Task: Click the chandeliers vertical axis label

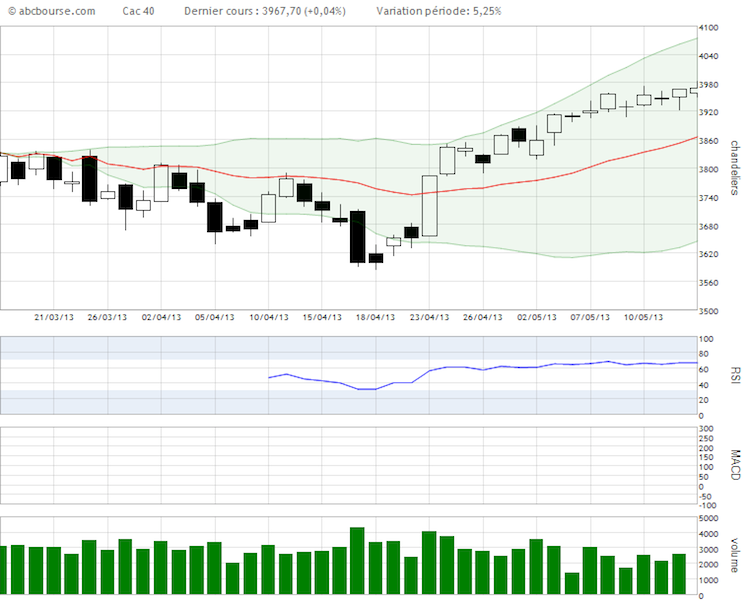Action: coord(735,168)
